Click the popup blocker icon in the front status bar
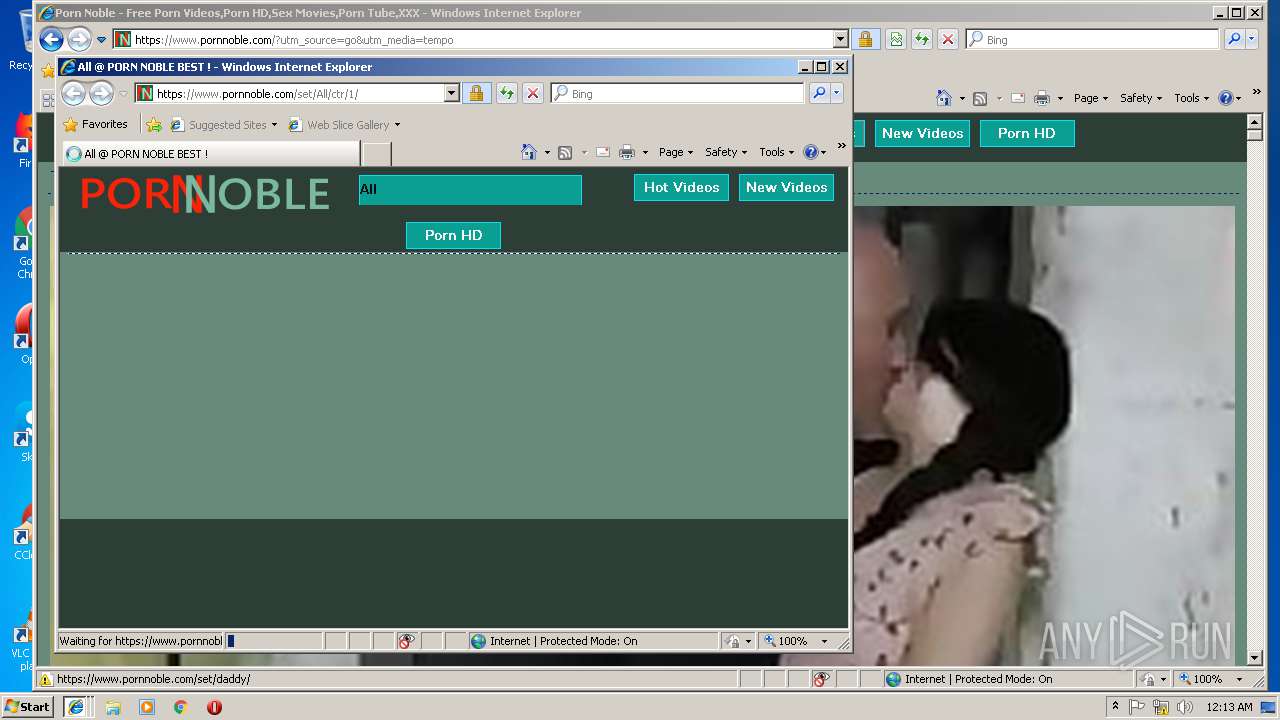The width and height of the screenshot is (1280, 720). 406,641
